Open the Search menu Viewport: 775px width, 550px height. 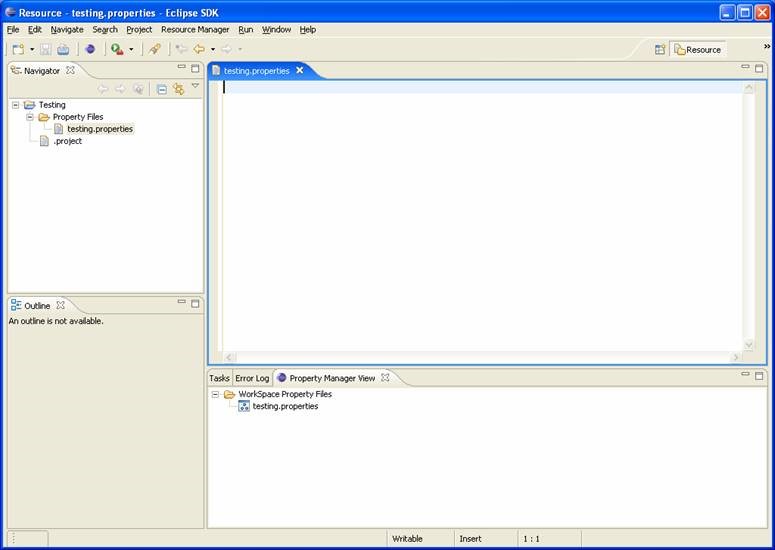coord(105,30)
